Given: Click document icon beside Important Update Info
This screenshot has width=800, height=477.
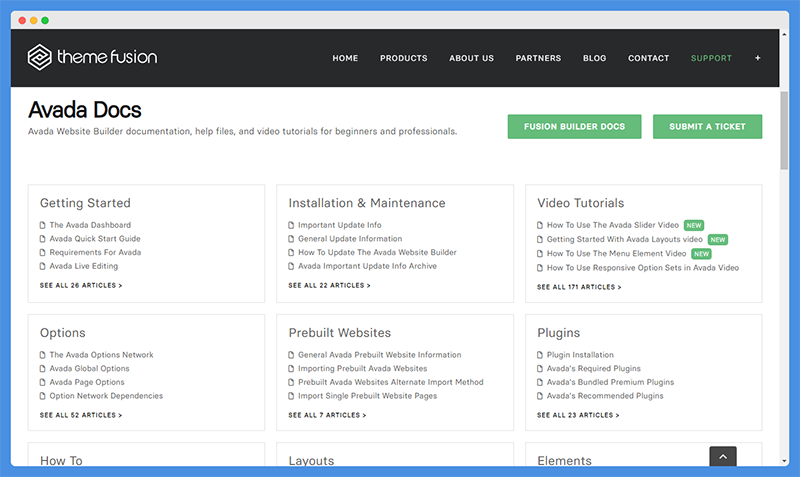Looking at the screenshot, I should click(x=291, y=225).
